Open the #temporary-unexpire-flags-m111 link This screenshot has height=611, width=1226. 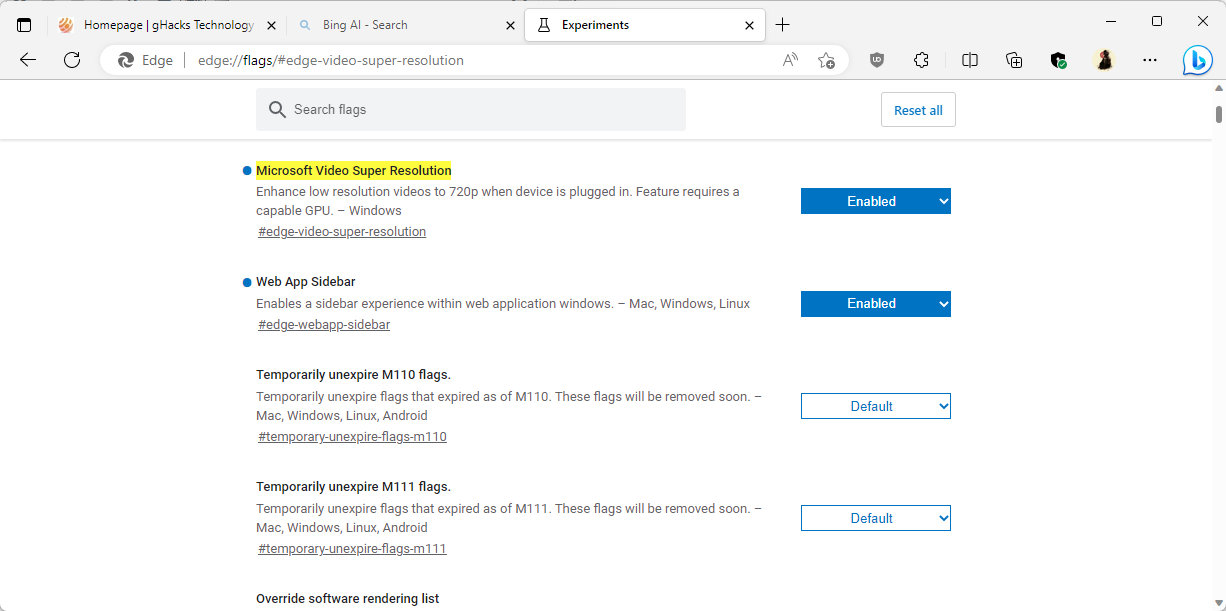[x=352, y=548]
